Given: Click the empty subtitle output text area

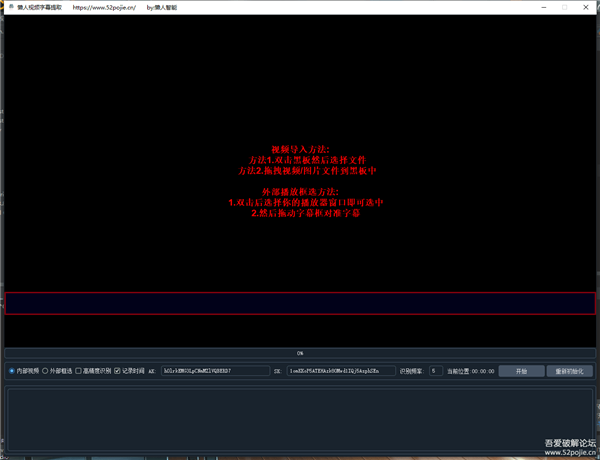Looking at the screenshot, I should pos(300,419).
